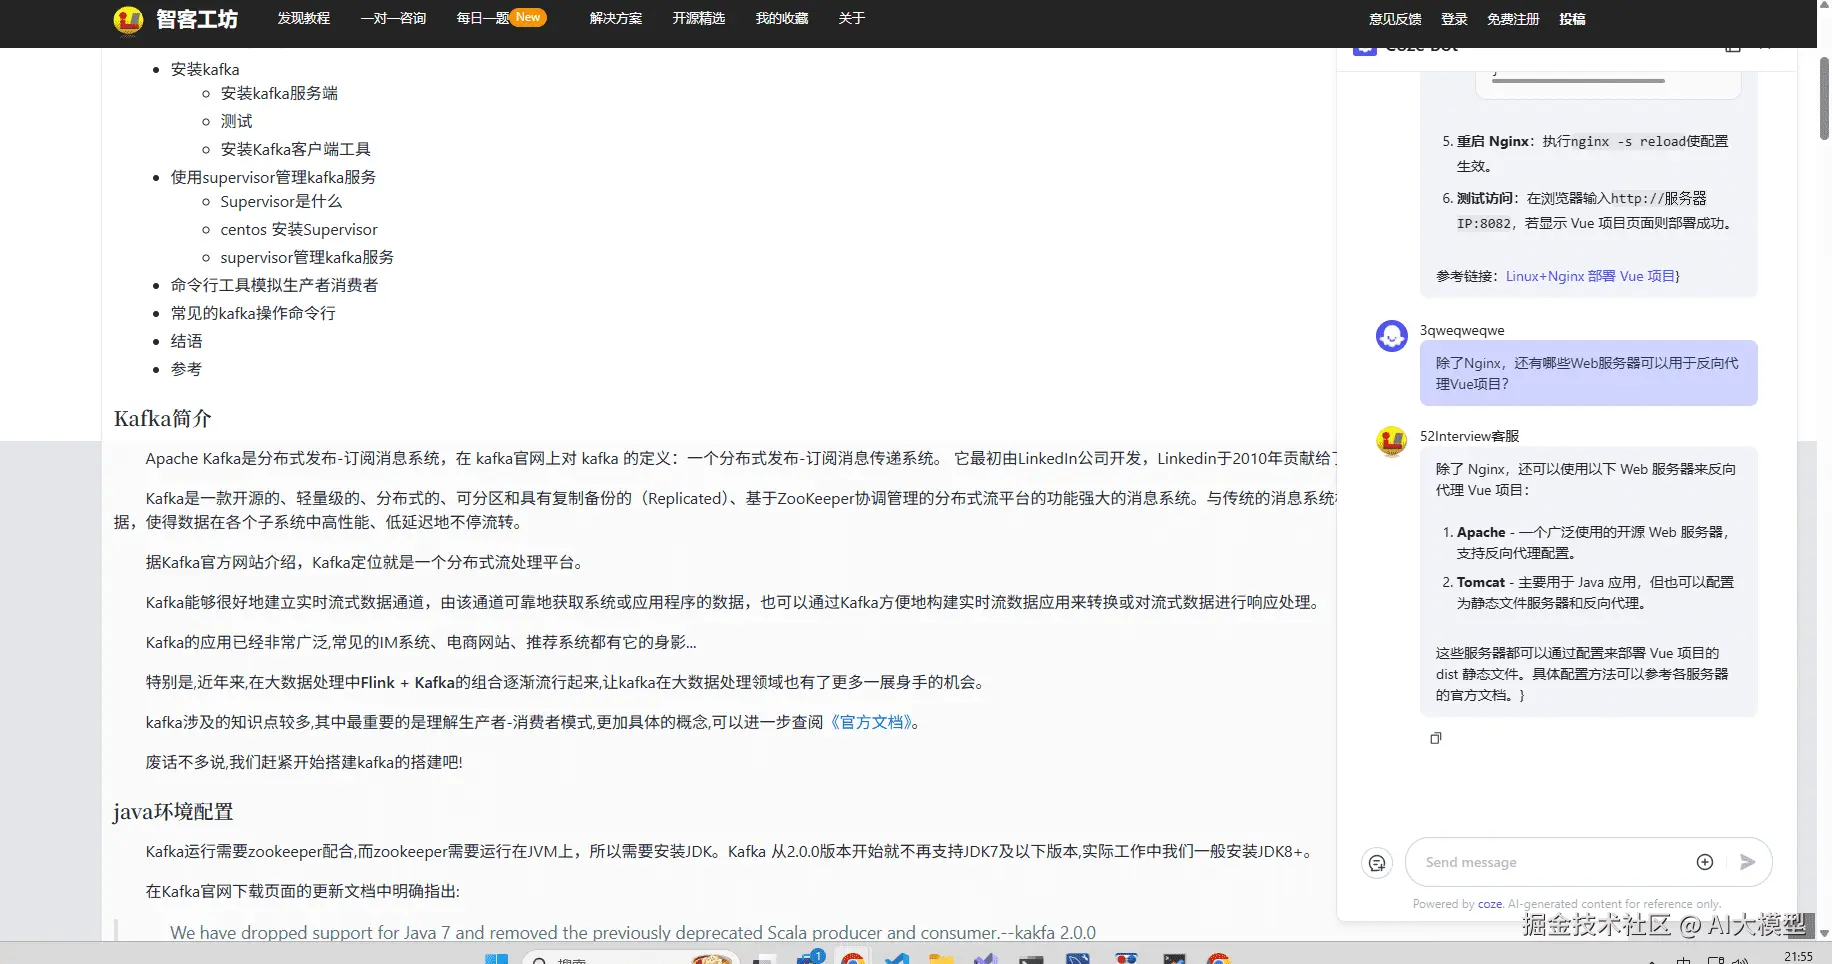Open Visual Studio from the taskbar
Viewport: 1832px width, 964px height.
[x=986, y=959]
